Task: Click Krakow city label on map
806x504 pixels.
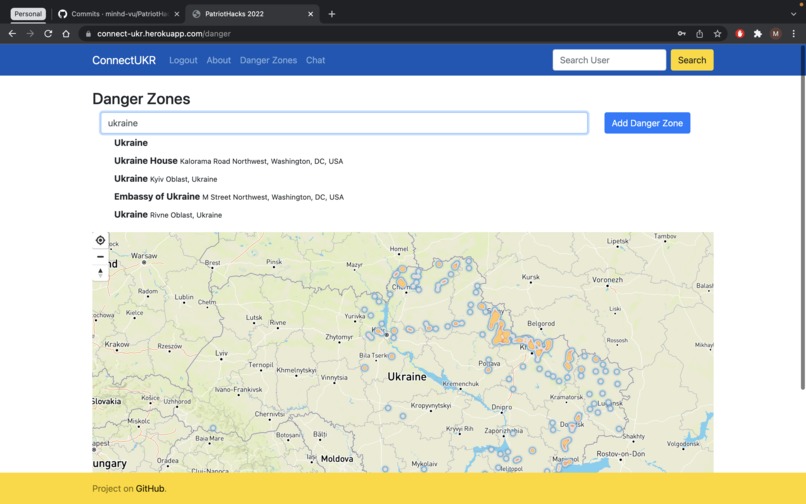Action: (x=117, y=345)
